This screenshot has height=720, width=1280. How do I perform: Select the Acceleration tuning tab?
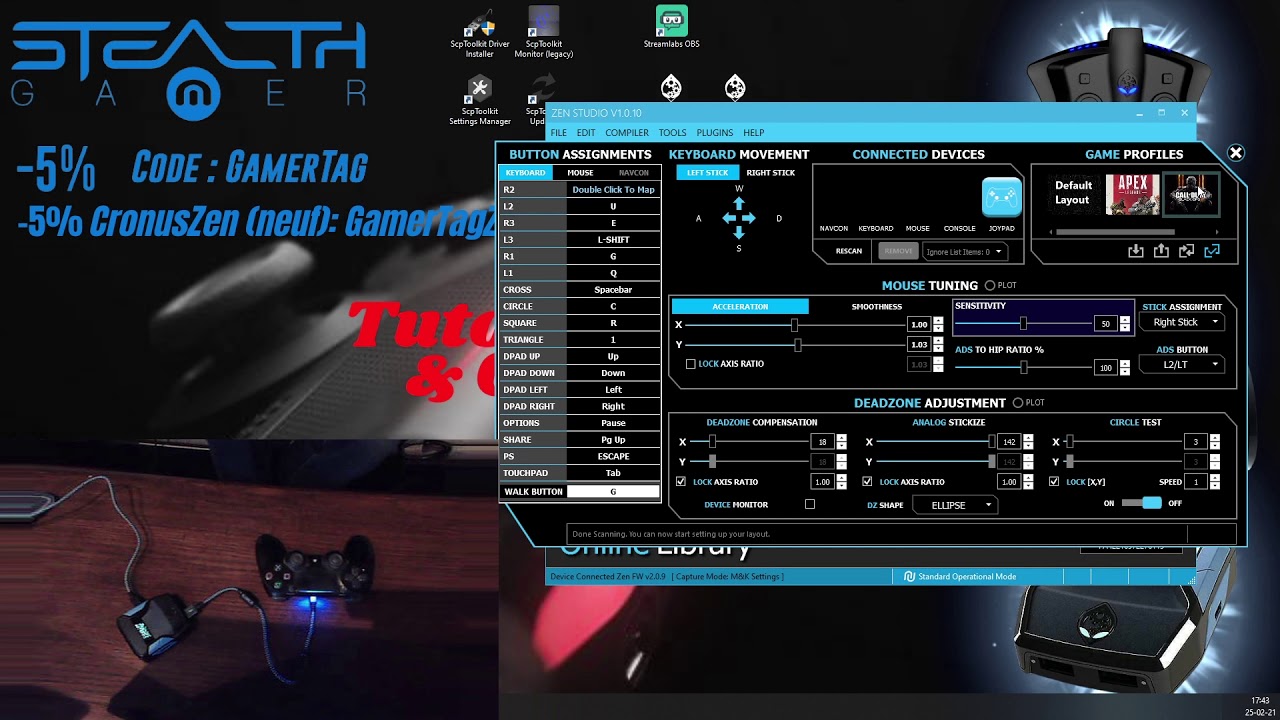pyautogui.click(x=740, y=307)
